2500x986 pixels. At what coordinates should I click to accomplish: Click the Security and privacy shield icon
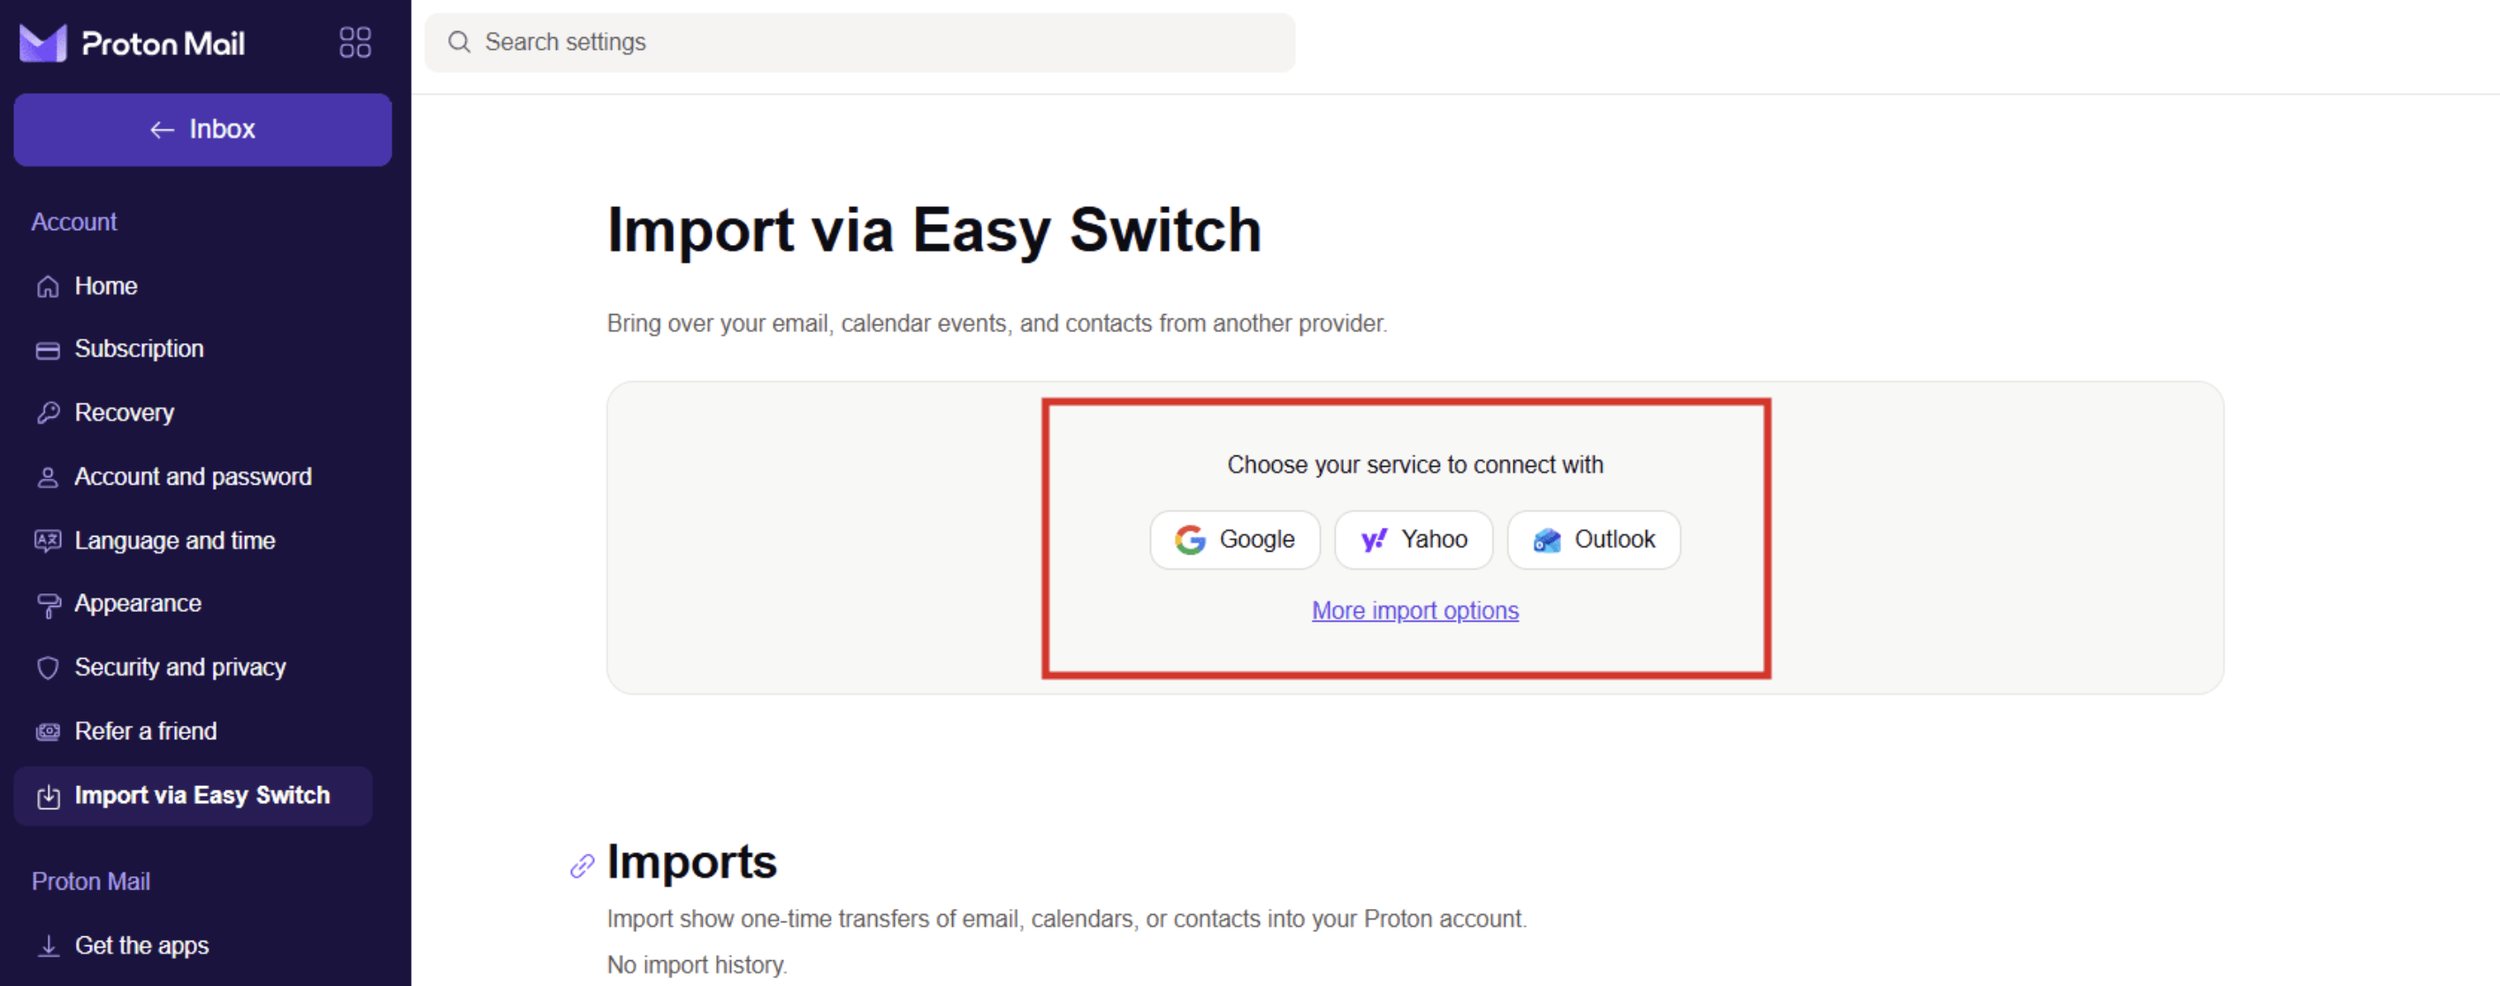48,668
